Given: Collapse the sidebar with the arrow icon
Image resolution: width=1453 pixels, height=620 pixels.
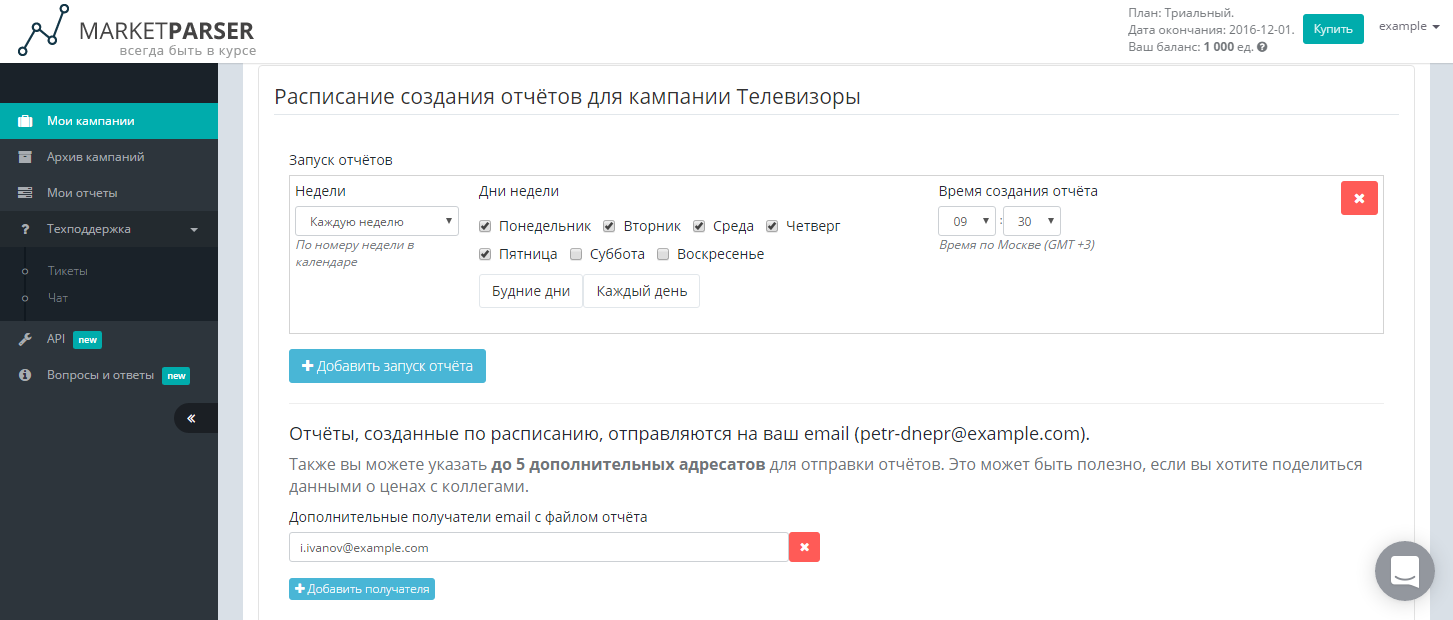Looking at the screenshot, I should pos(195,417).
